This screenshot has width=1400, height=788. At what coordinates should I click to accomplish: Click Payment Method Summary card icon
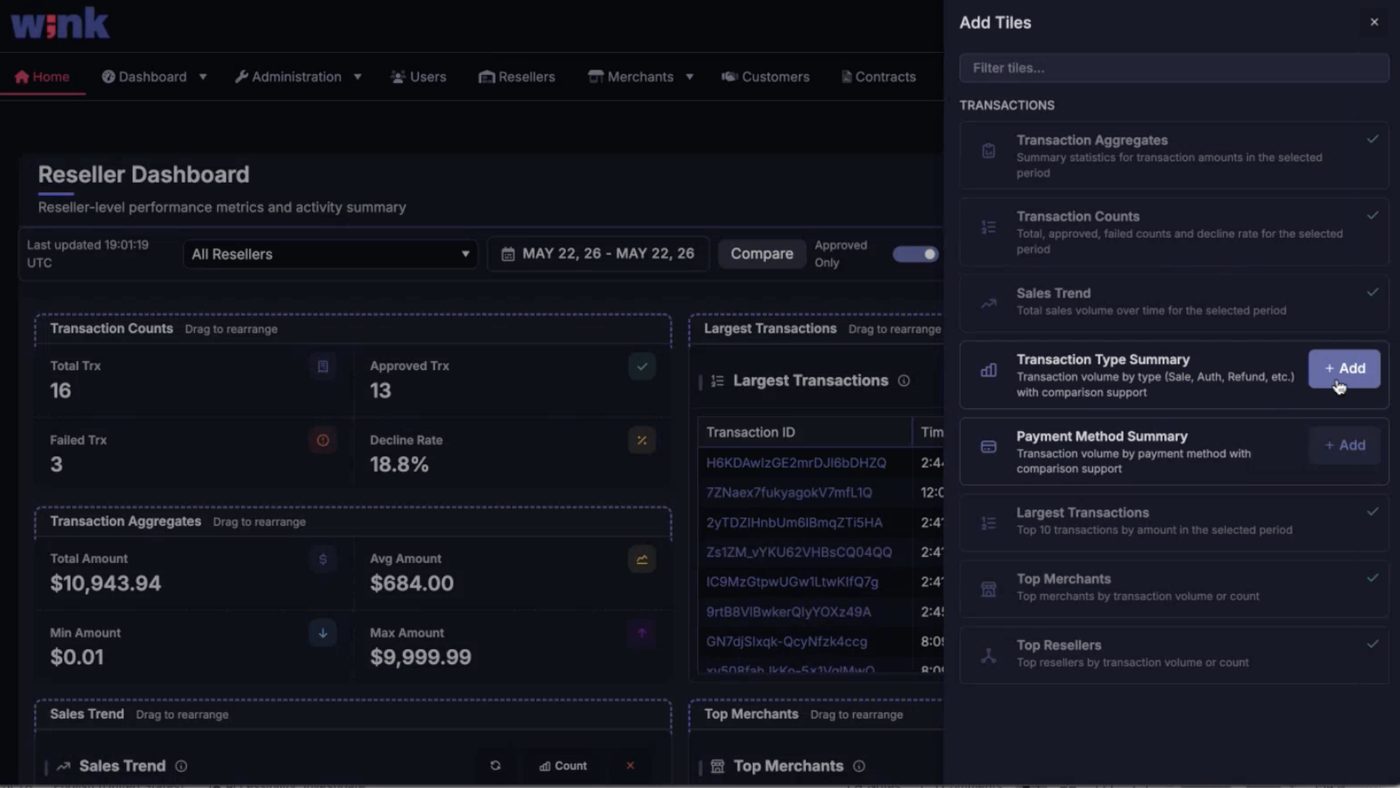click(988, 447)
